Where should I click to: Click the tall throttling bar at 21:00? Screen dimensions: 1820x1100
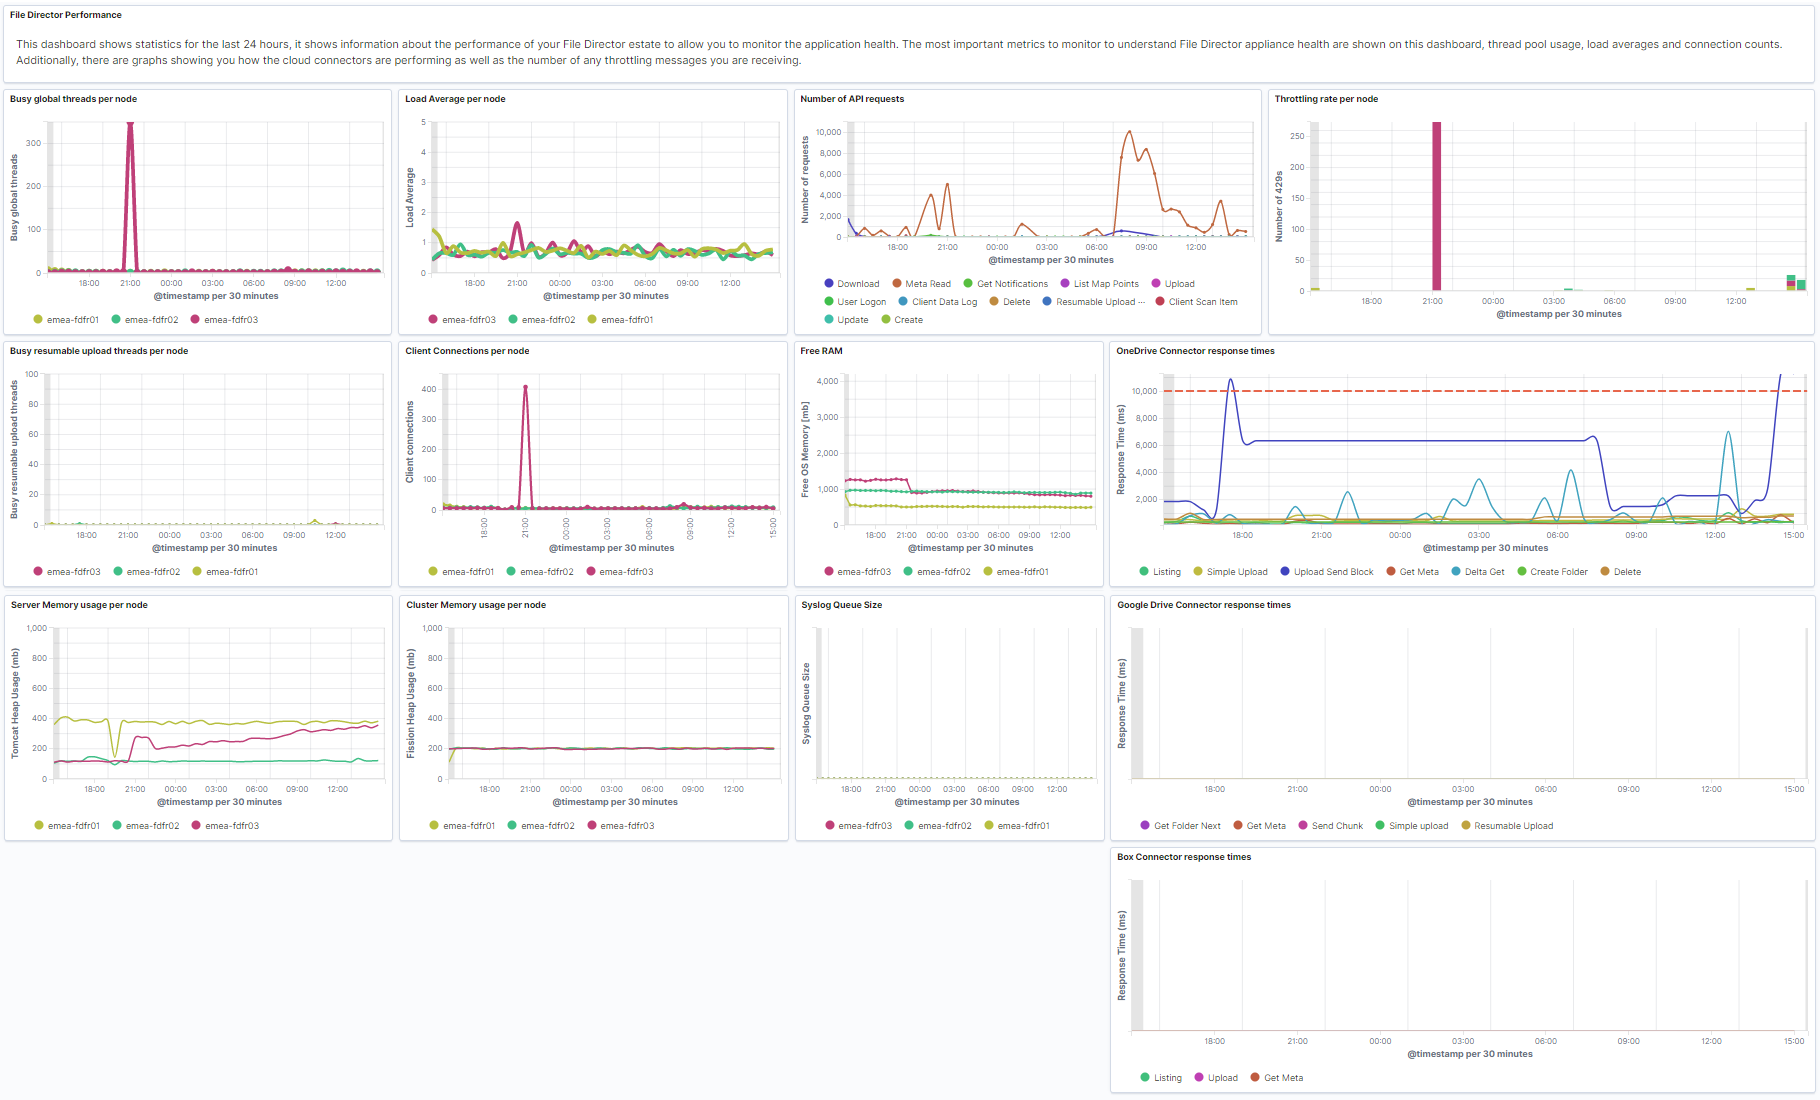(x=1436, y=206)
